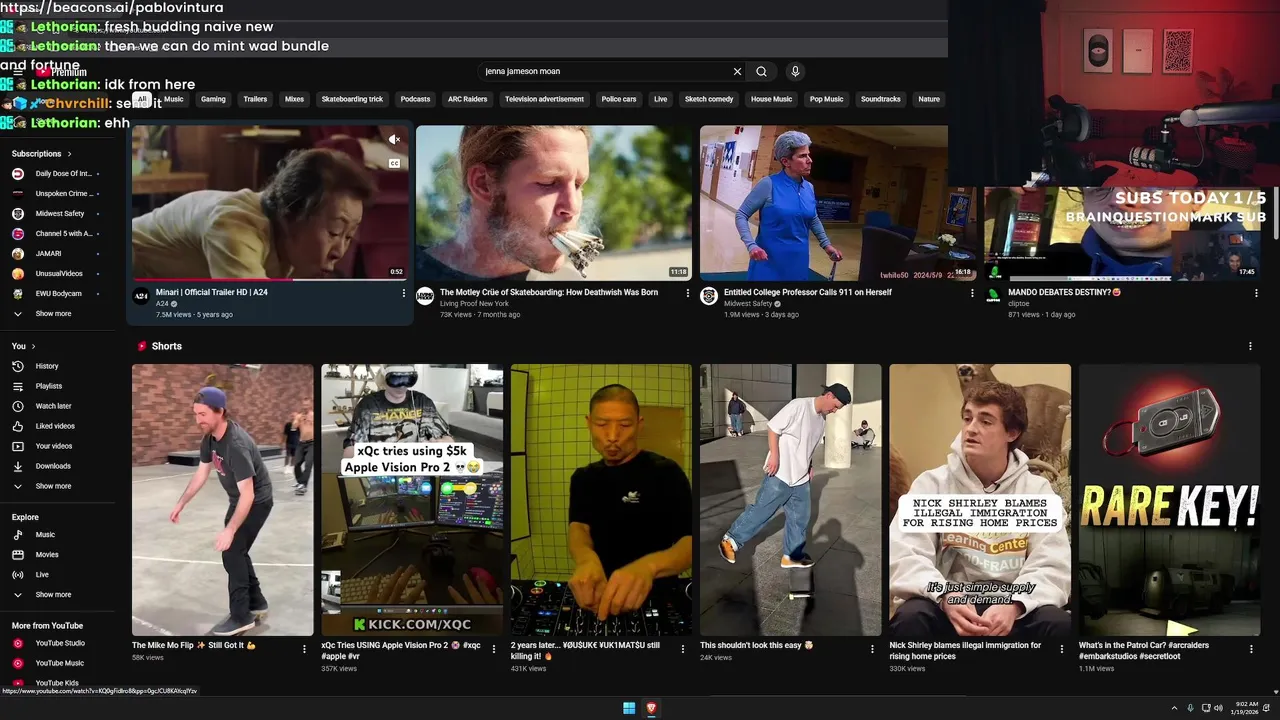
Task: Toggle captions on Minari preview
Action: point(394,163)
